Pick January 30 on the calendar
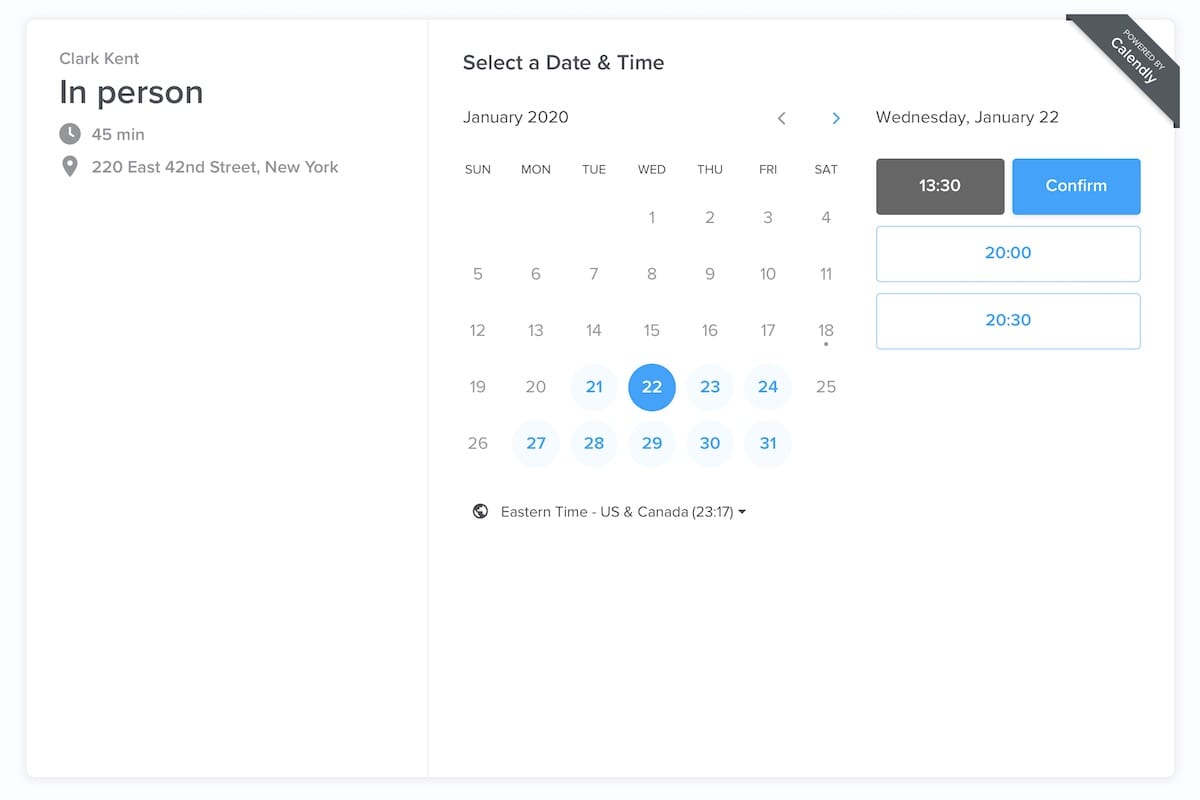Screen dimensions: 1200x800 (x=710, y=443)
